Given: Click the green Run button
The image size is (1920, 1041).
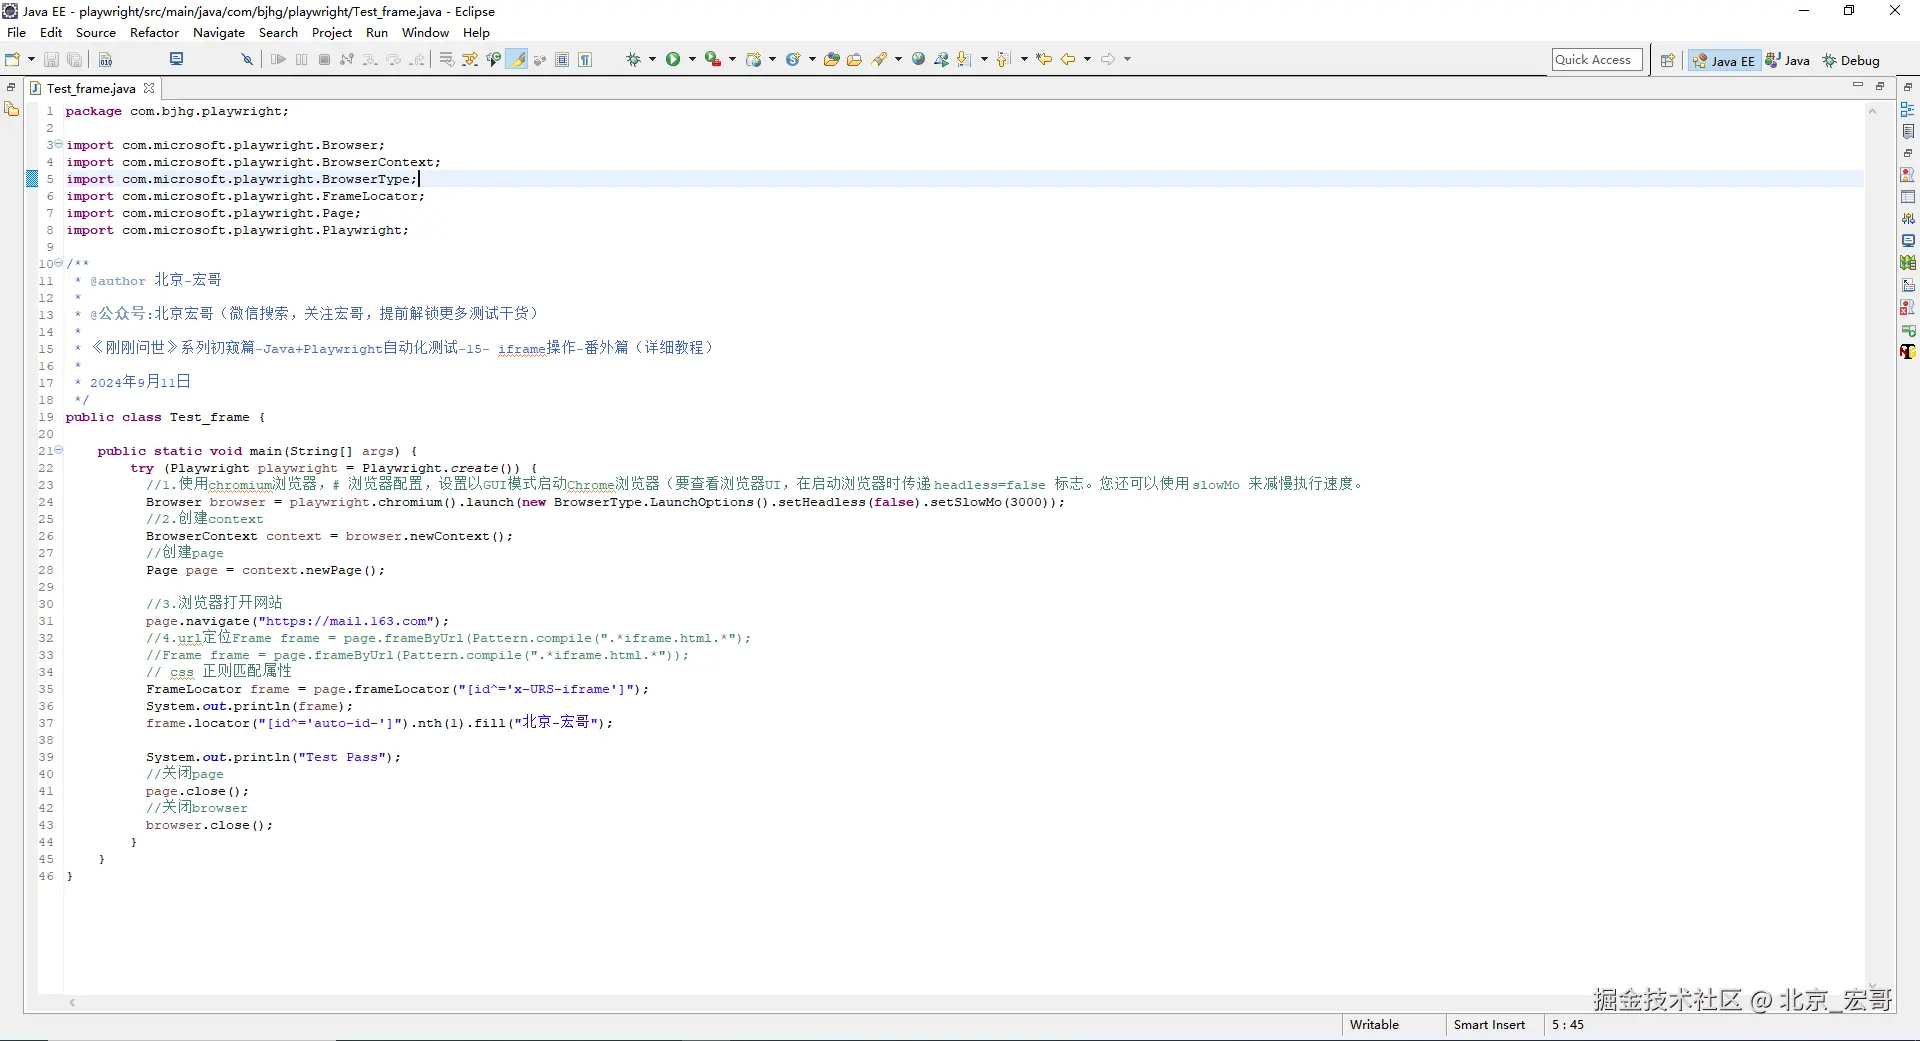Looking at the screenshot, I should pos(673,60).
